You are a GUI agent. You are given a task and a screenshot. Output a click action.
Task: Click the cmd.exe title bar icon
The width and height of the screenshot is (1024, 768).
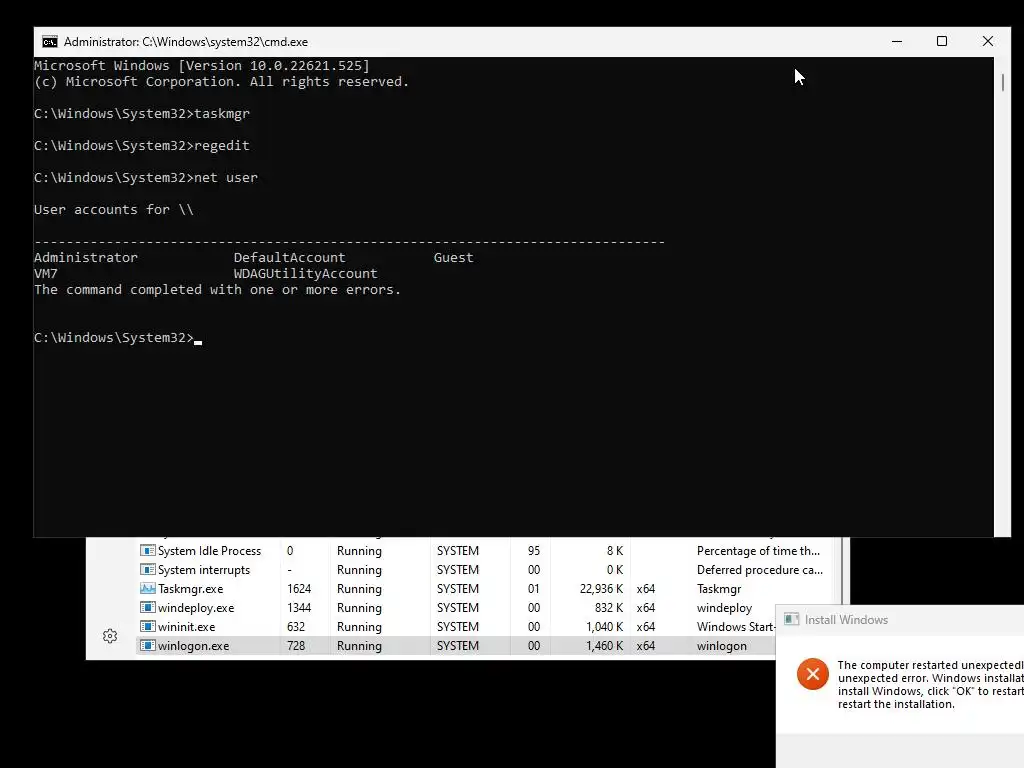pyautogui.click(x=50, y=42)
